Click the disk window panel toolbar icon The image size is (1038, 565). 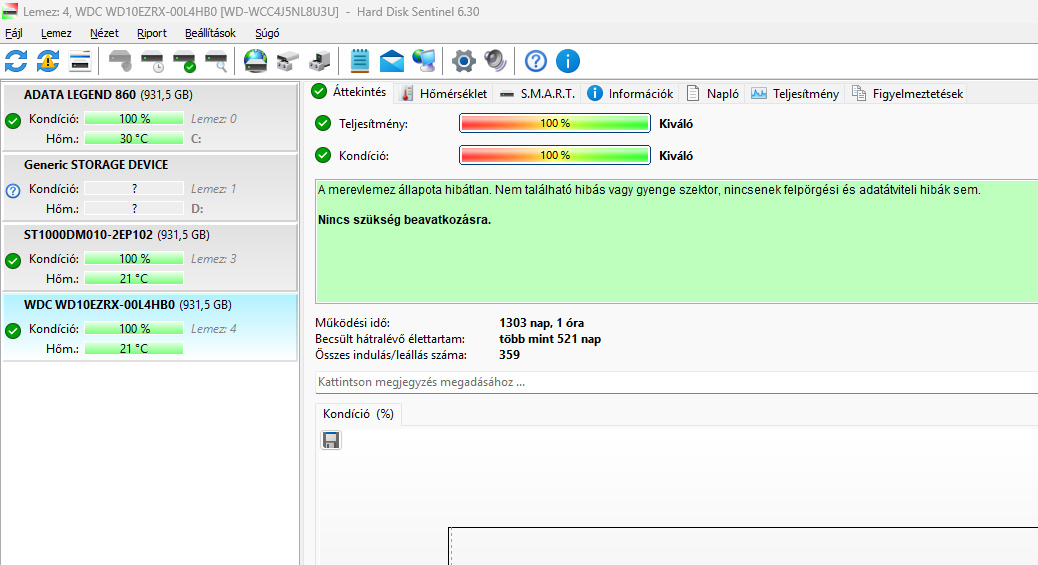click(x=79, y=61)
